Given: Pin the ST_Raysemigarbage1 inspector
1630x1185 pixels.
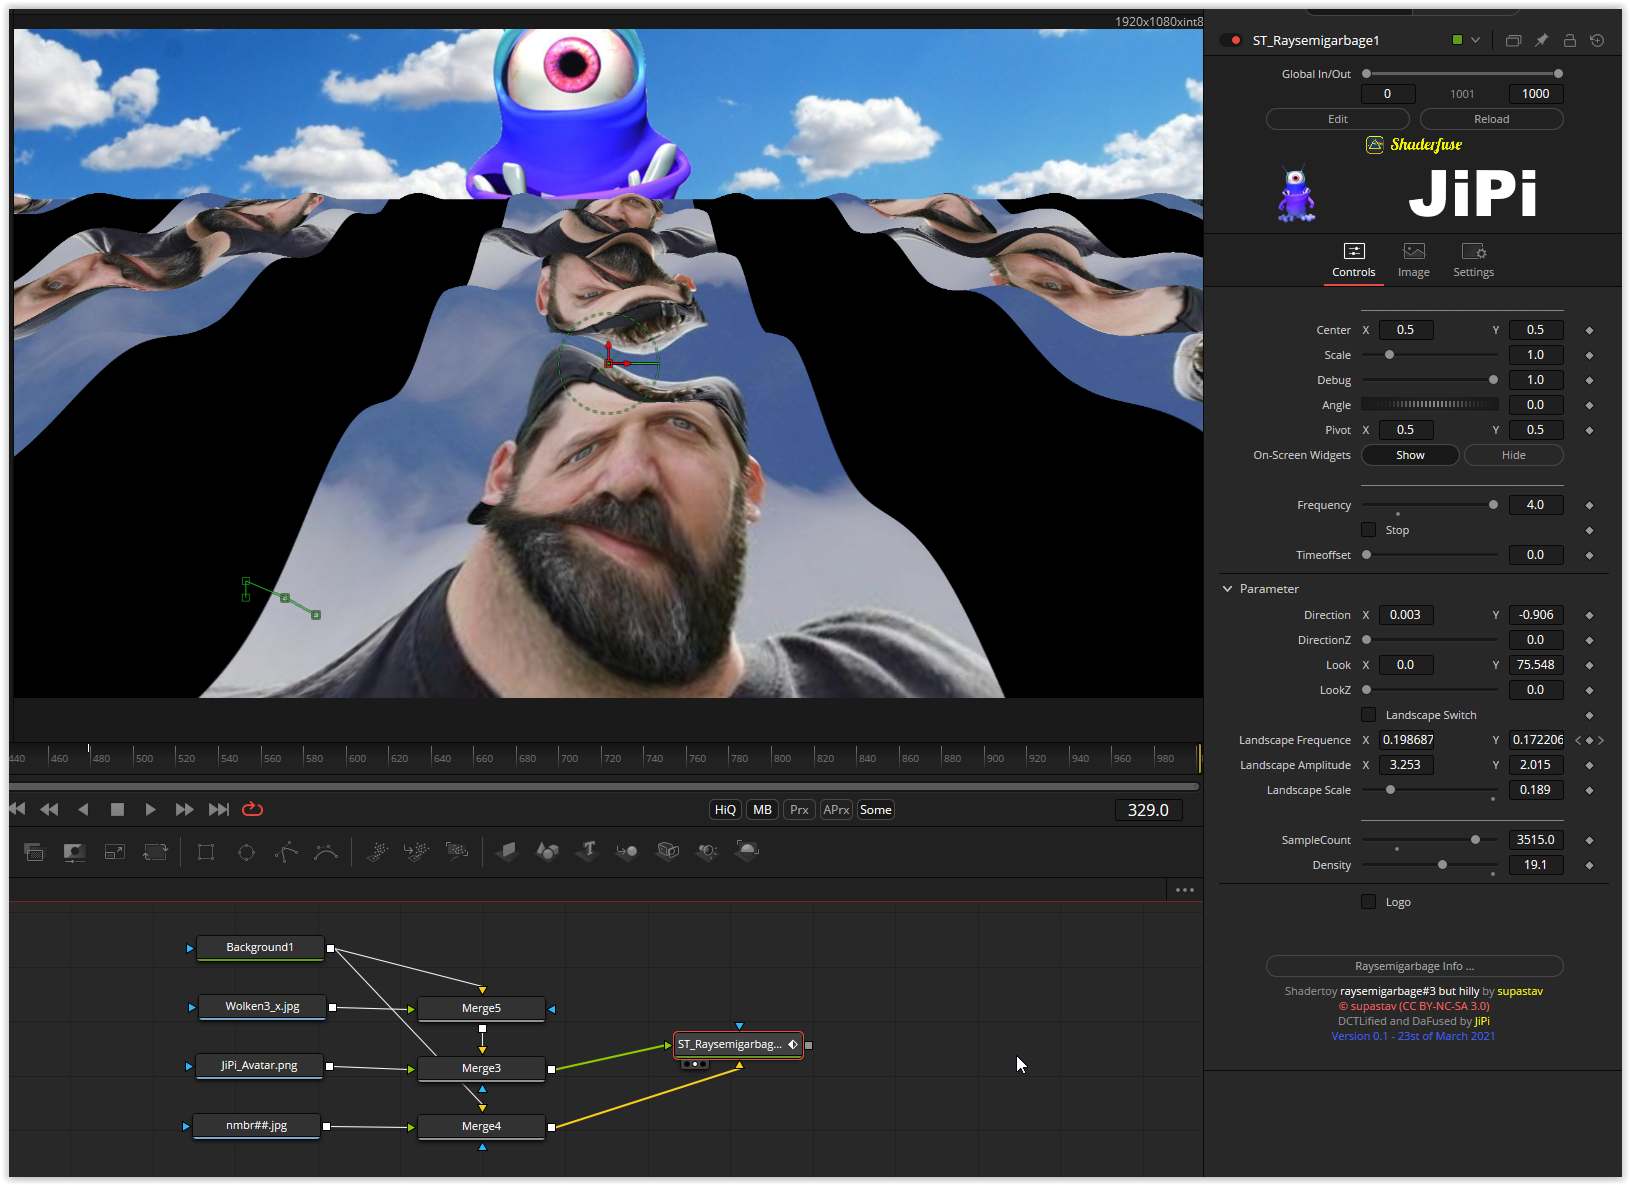Looking at the screenshot, I should [1541, 41].
